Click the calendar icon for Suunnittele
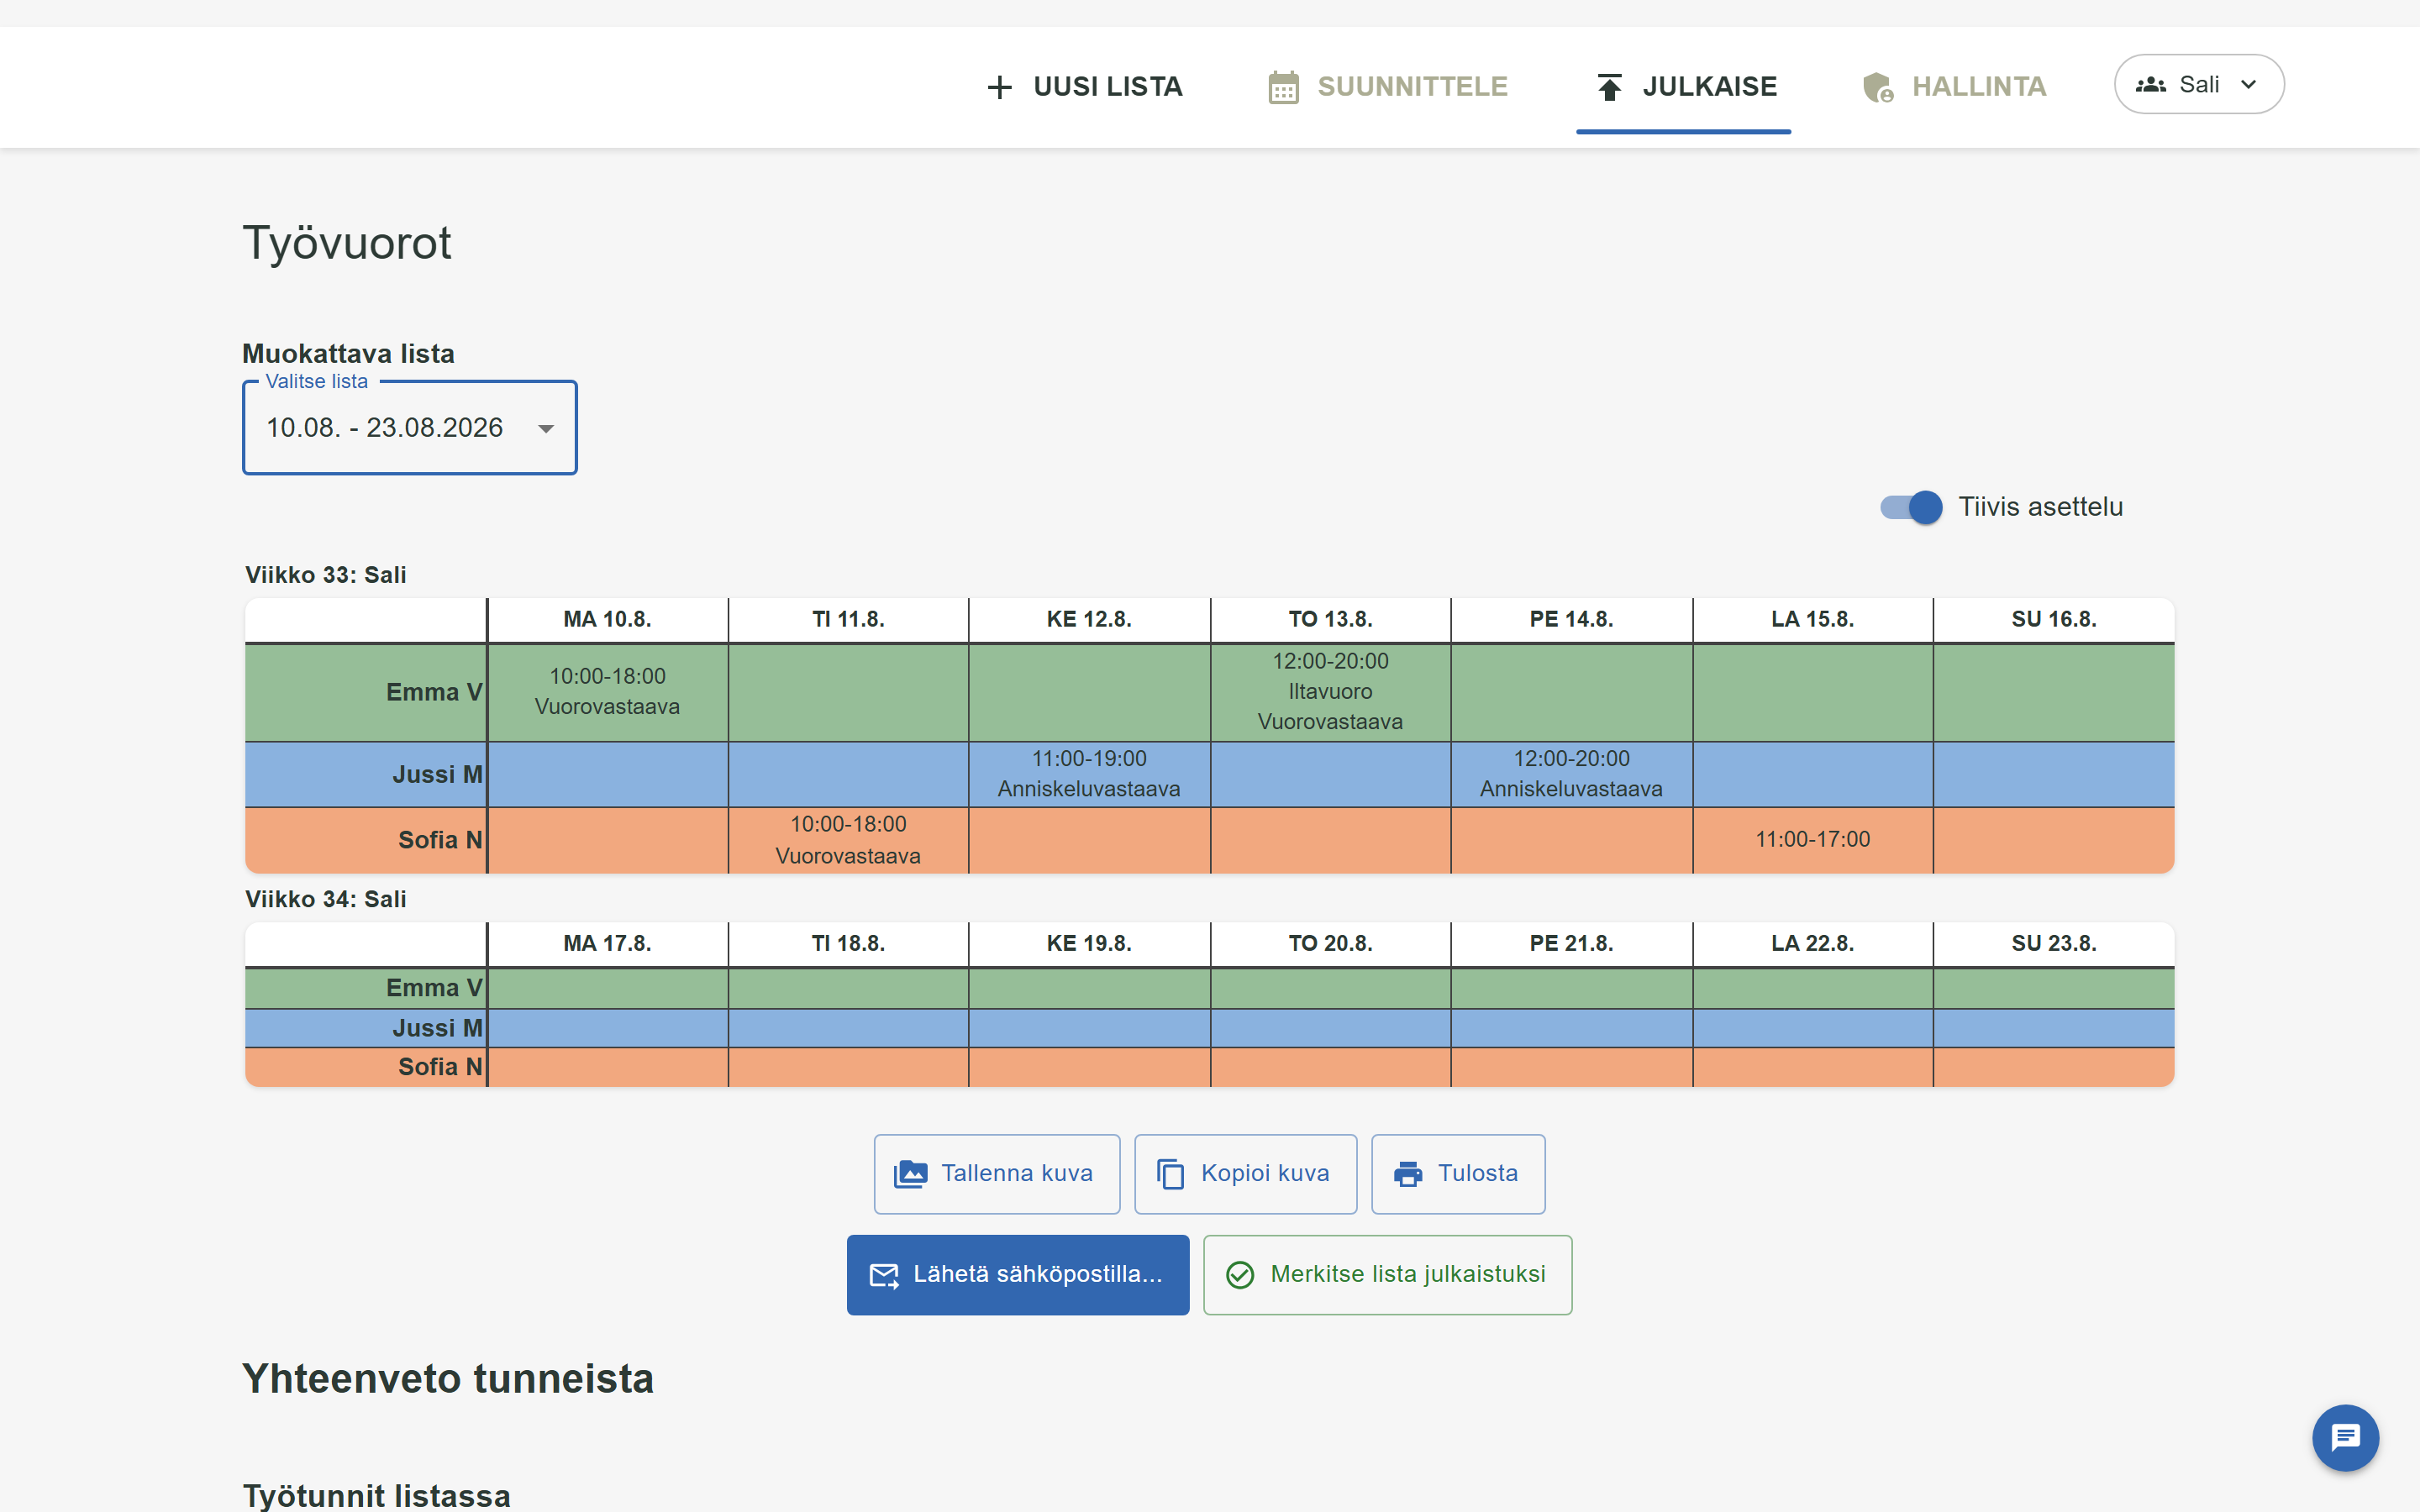This screenshot has width=2420, height=1512. click(x=1283, y=87)
